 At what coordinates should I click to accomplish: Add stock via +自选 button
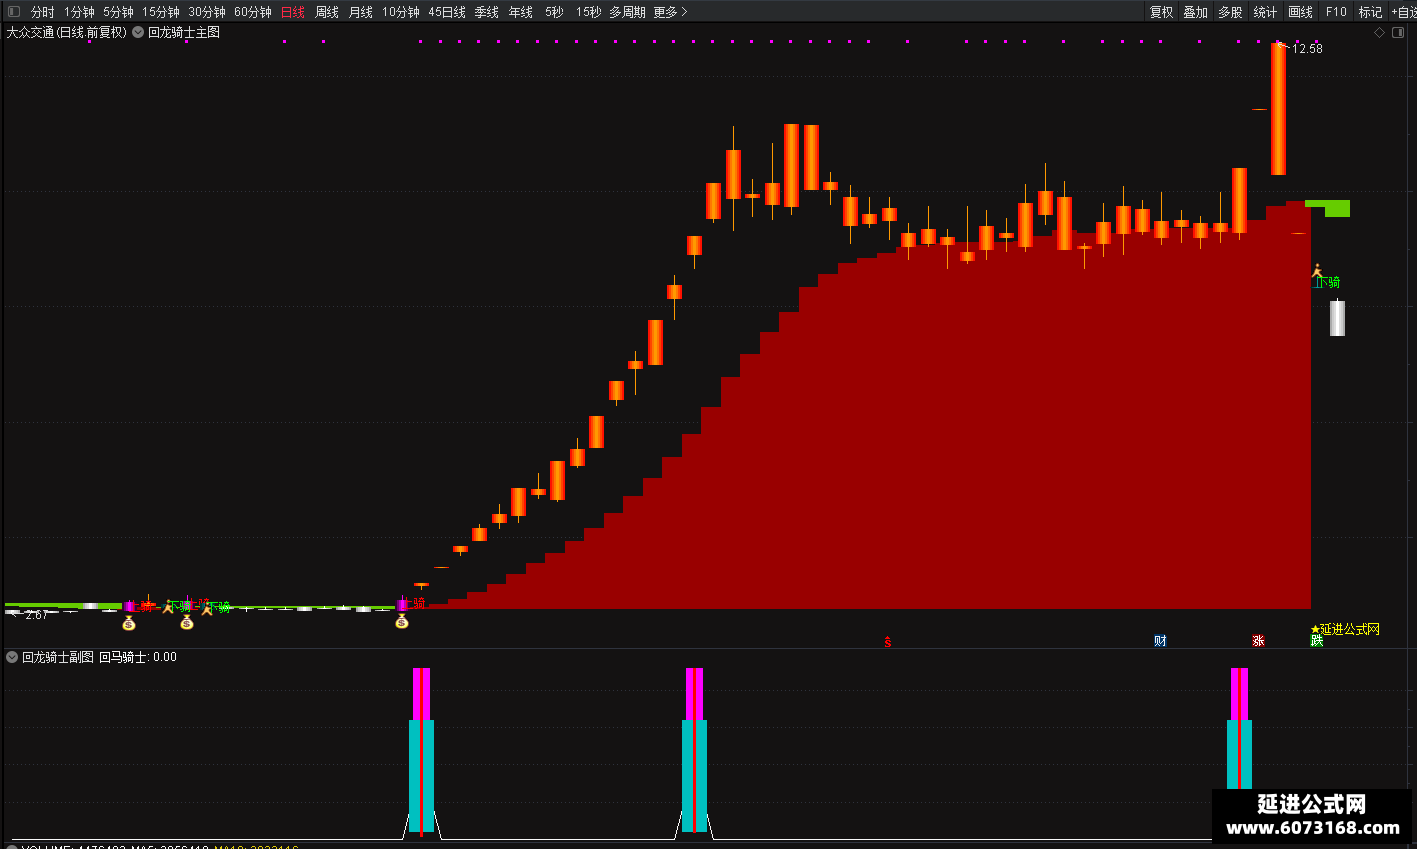click(1403, 12)
